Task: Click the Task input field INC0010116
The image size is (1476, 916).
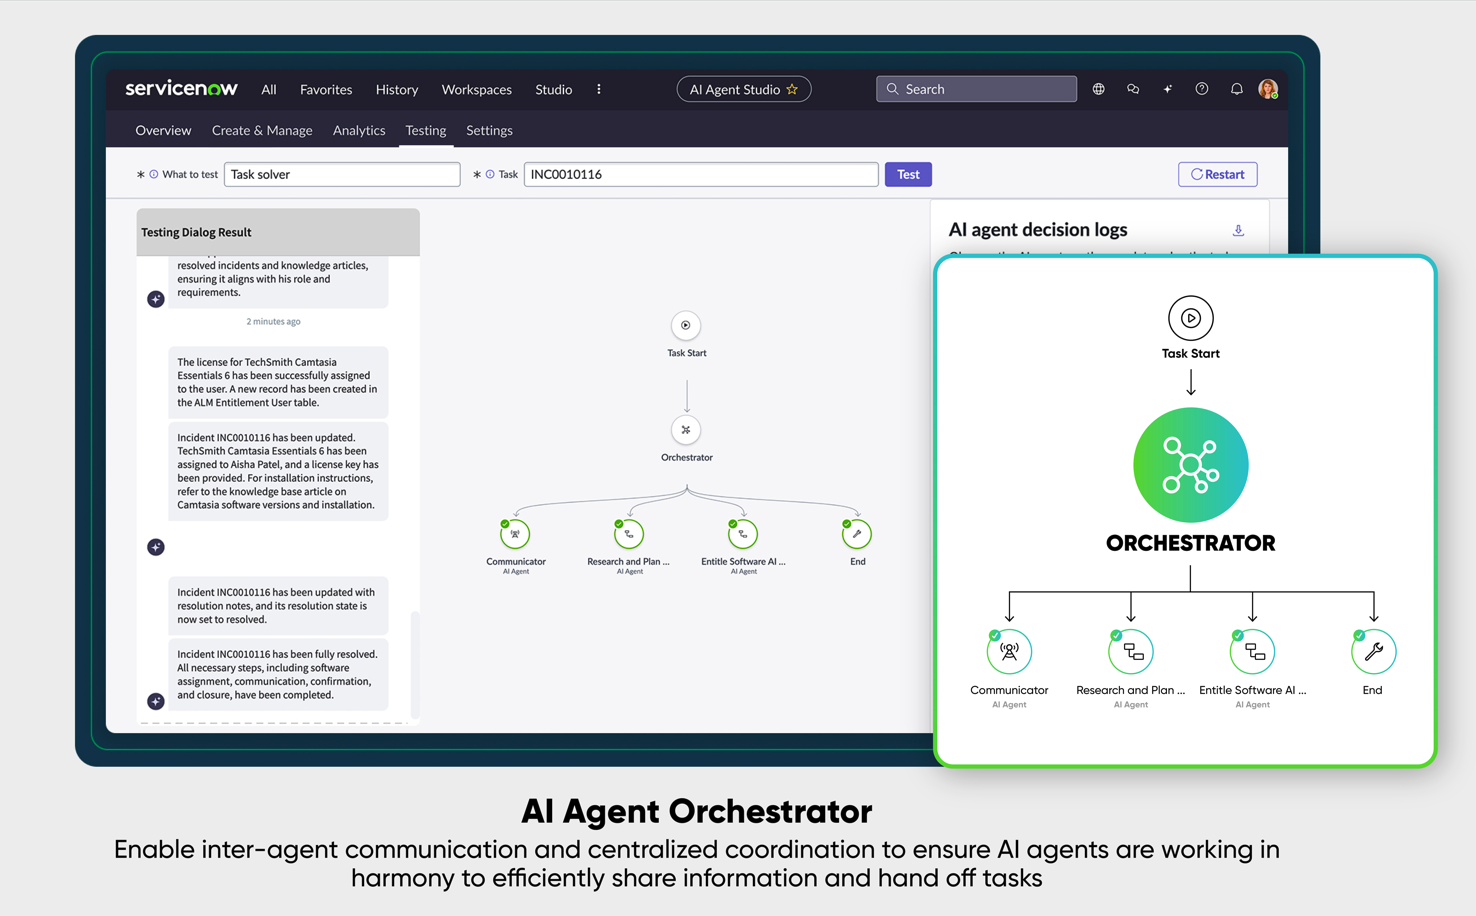Action: (x=700, y=174)
